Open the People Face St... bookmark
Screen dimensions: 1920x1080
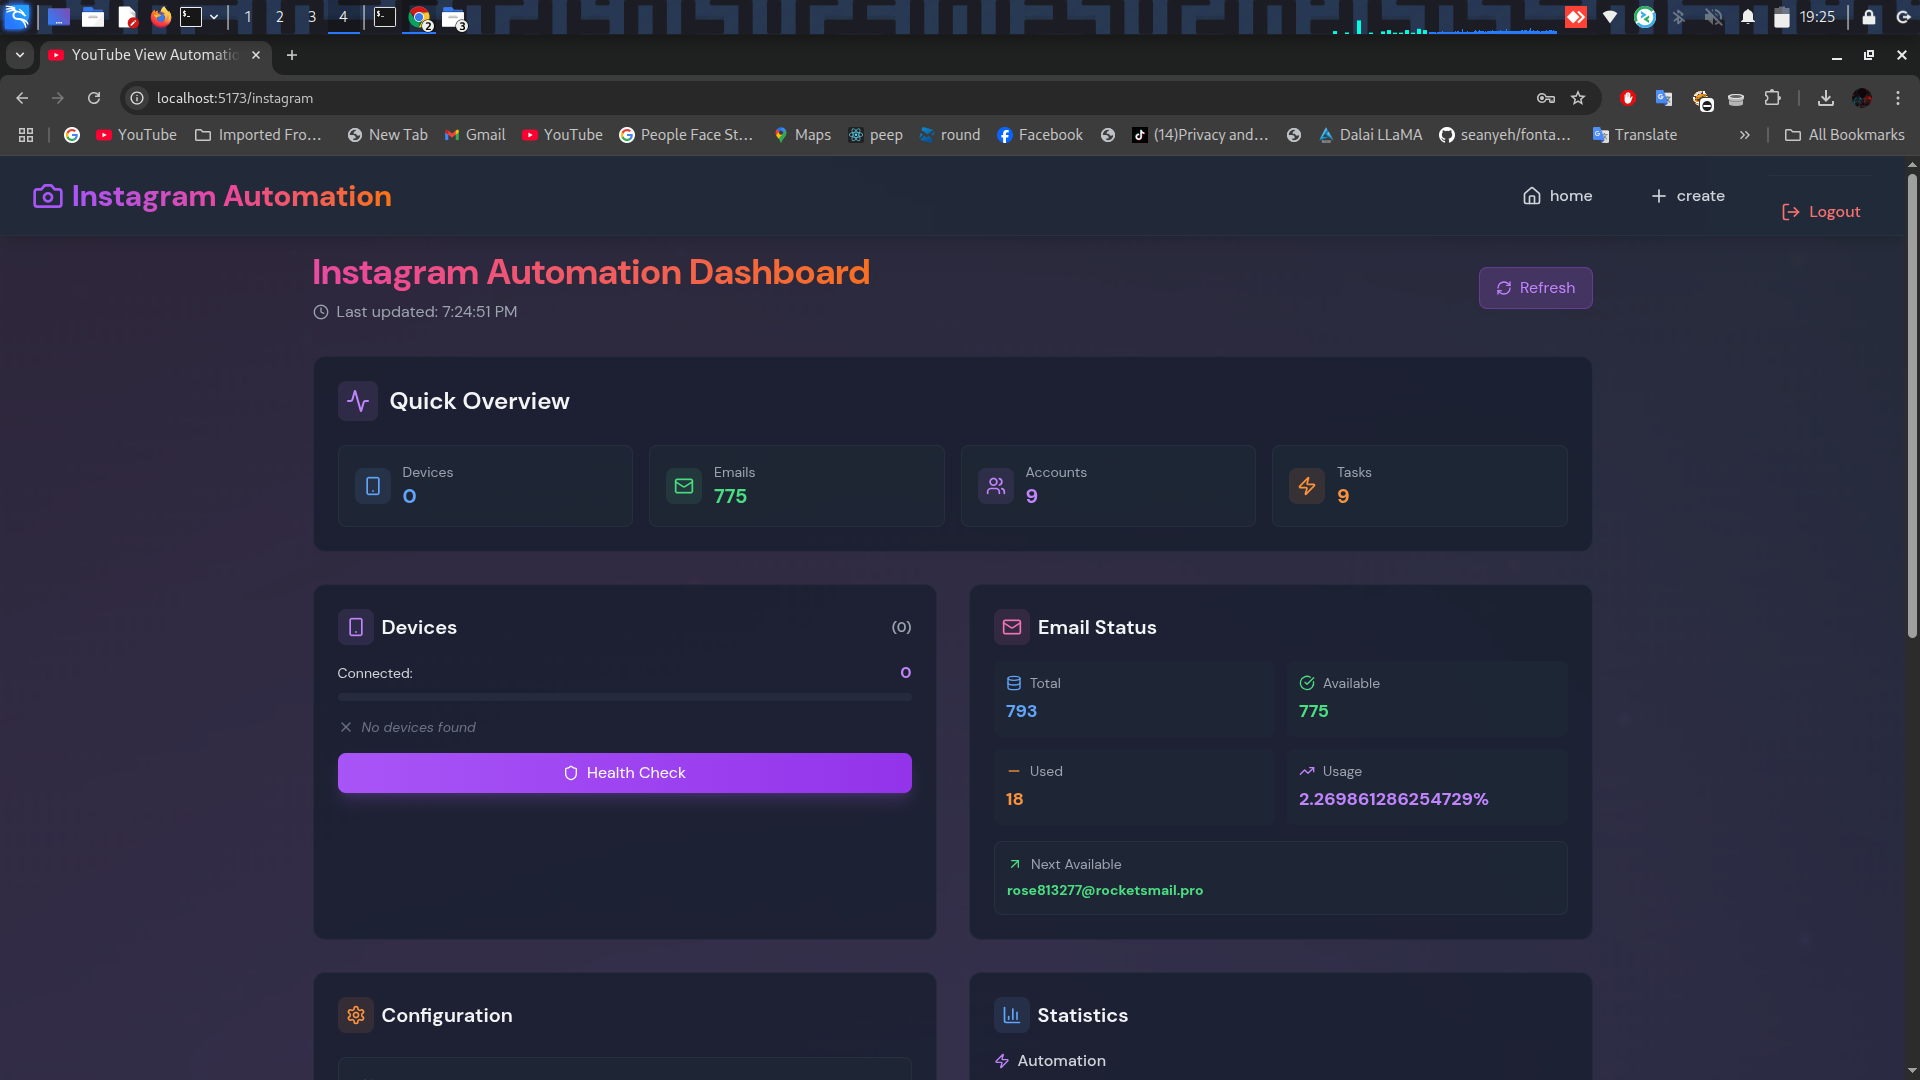[x=686, y=135]
